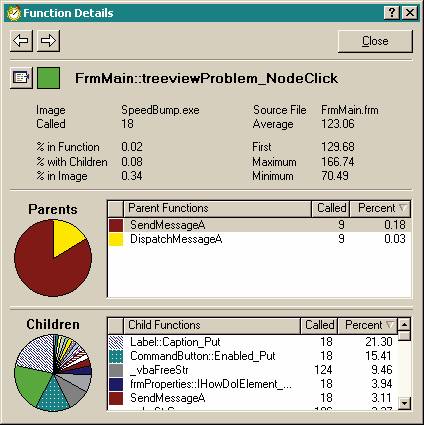Click the Close button
Viewport: 424px width, 425px height.
click(x=375, y=41)
